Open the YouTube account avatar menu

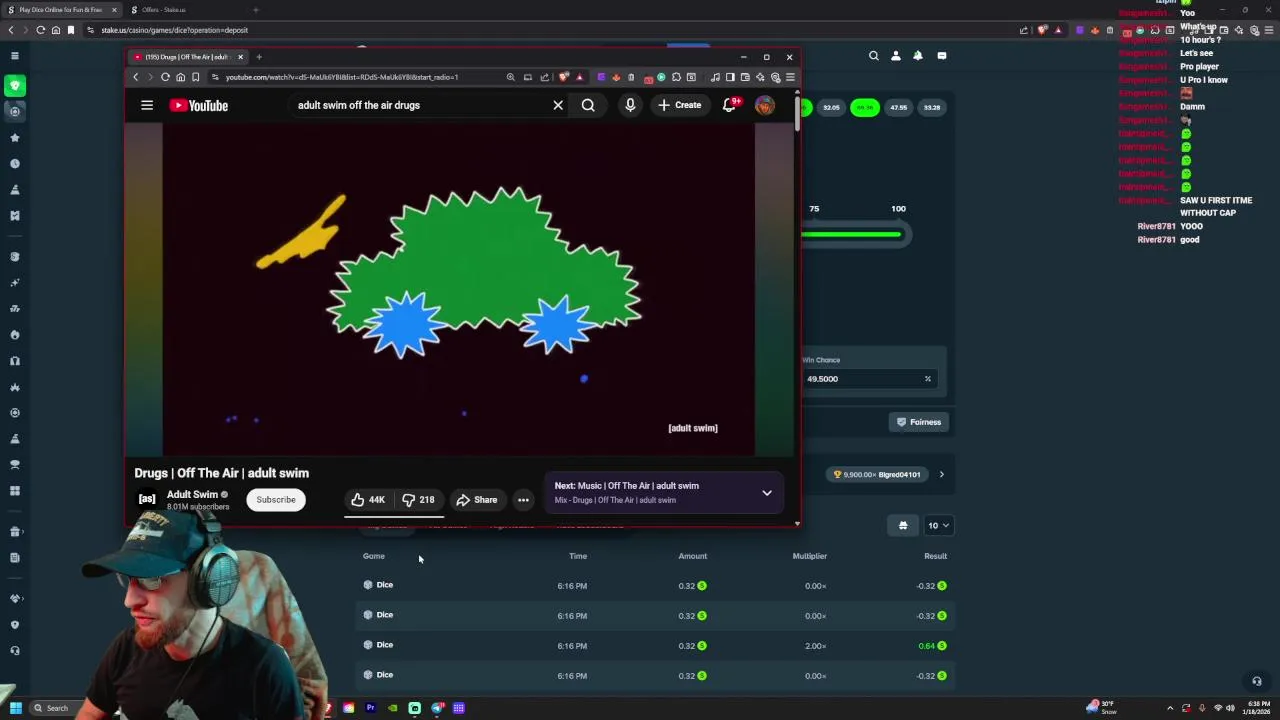point(765,105)
